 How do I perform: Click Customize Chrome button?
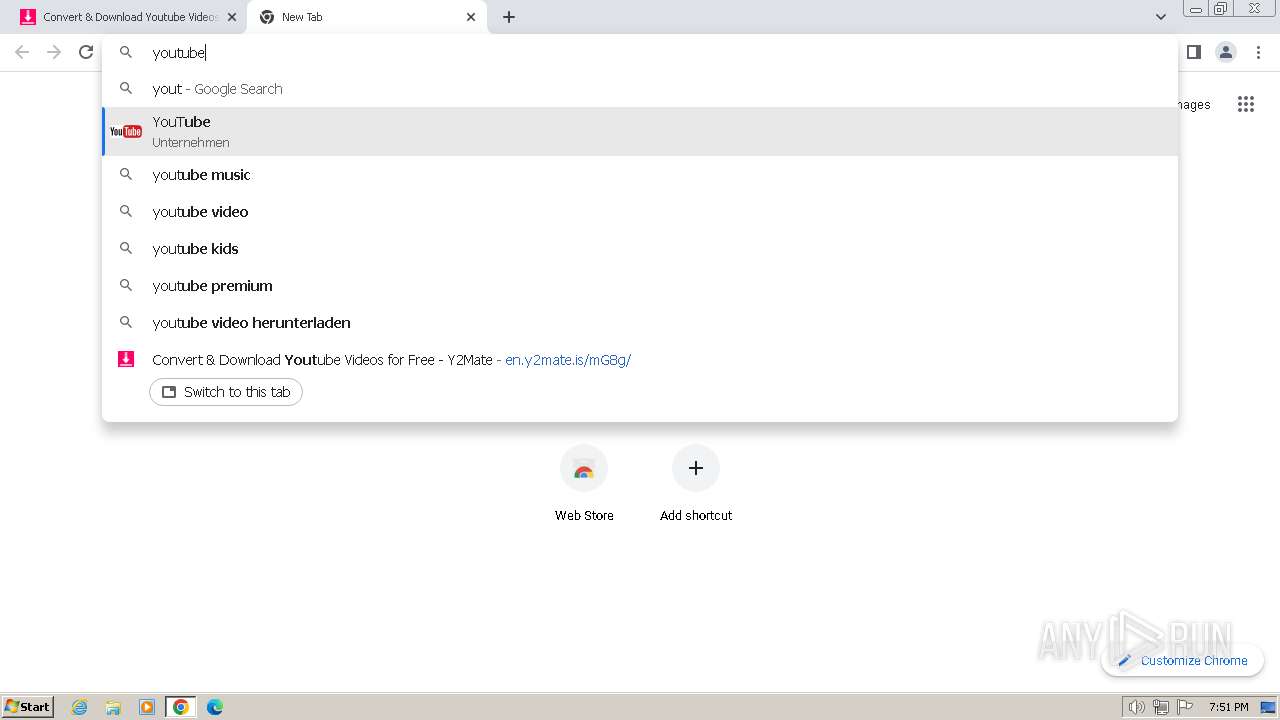click(x=1182, y=660)
